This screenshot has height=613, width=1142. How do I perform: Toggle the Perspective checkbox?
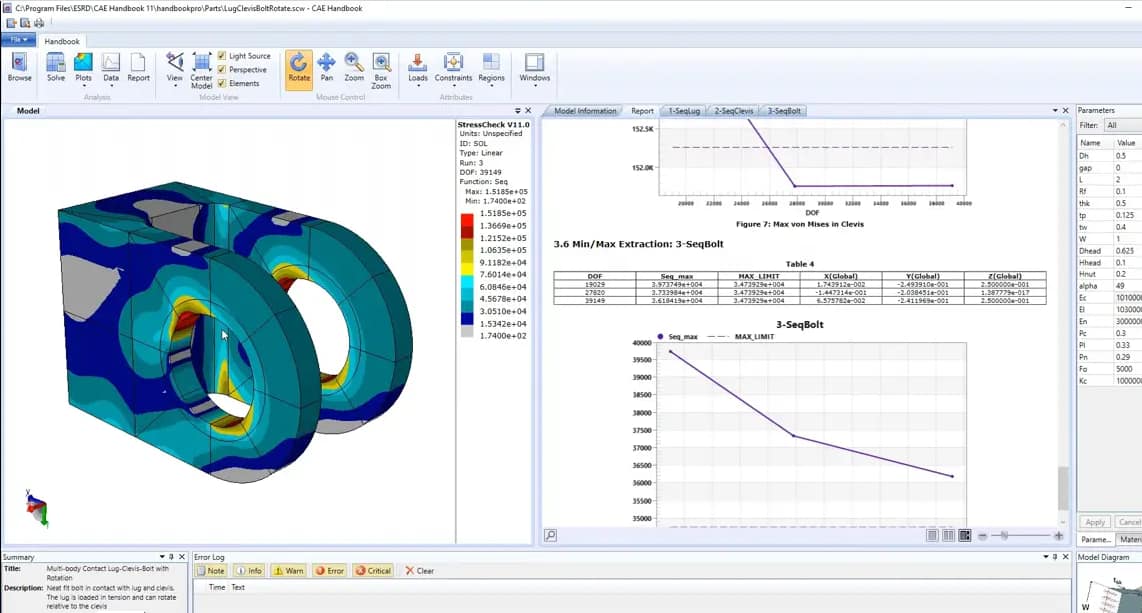tap(222, 70)
